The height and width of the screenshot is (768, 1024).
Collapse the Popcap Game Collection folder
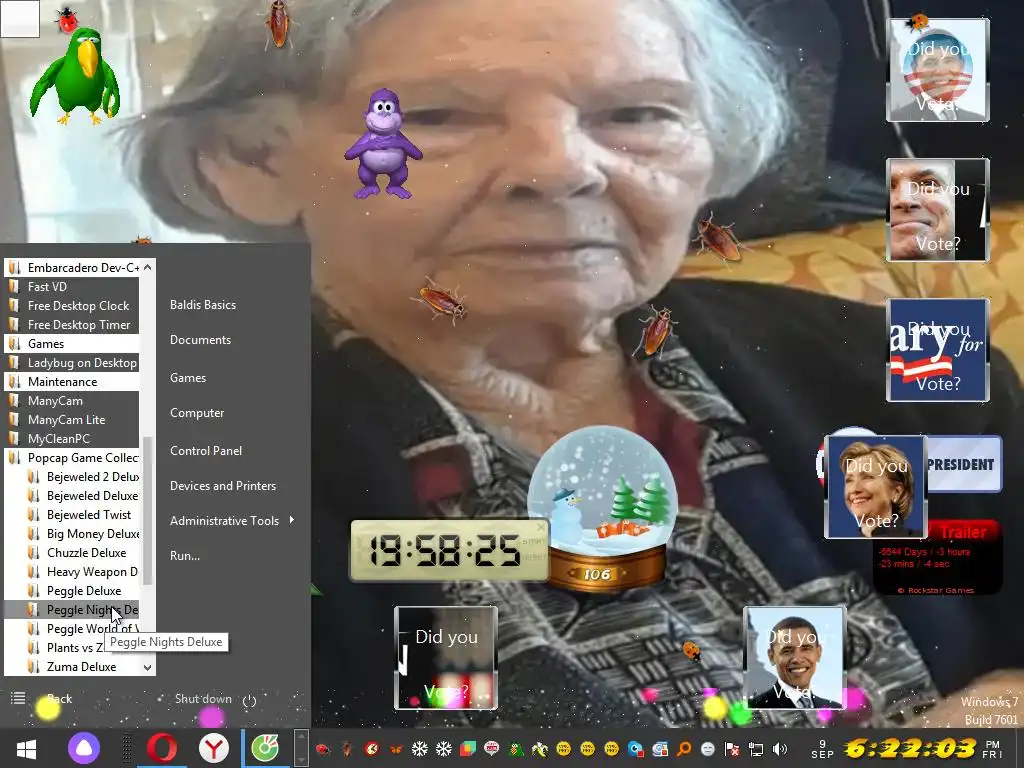72,458
